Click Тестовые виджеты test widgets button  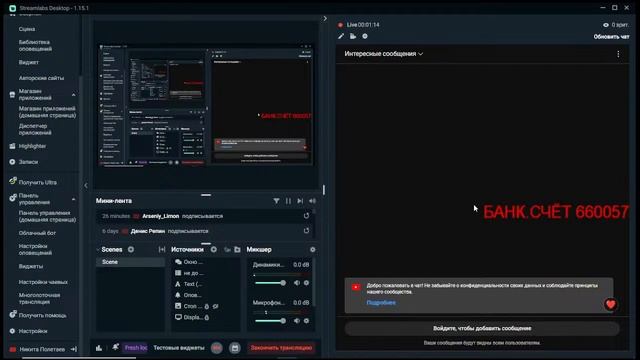[179, 348]
